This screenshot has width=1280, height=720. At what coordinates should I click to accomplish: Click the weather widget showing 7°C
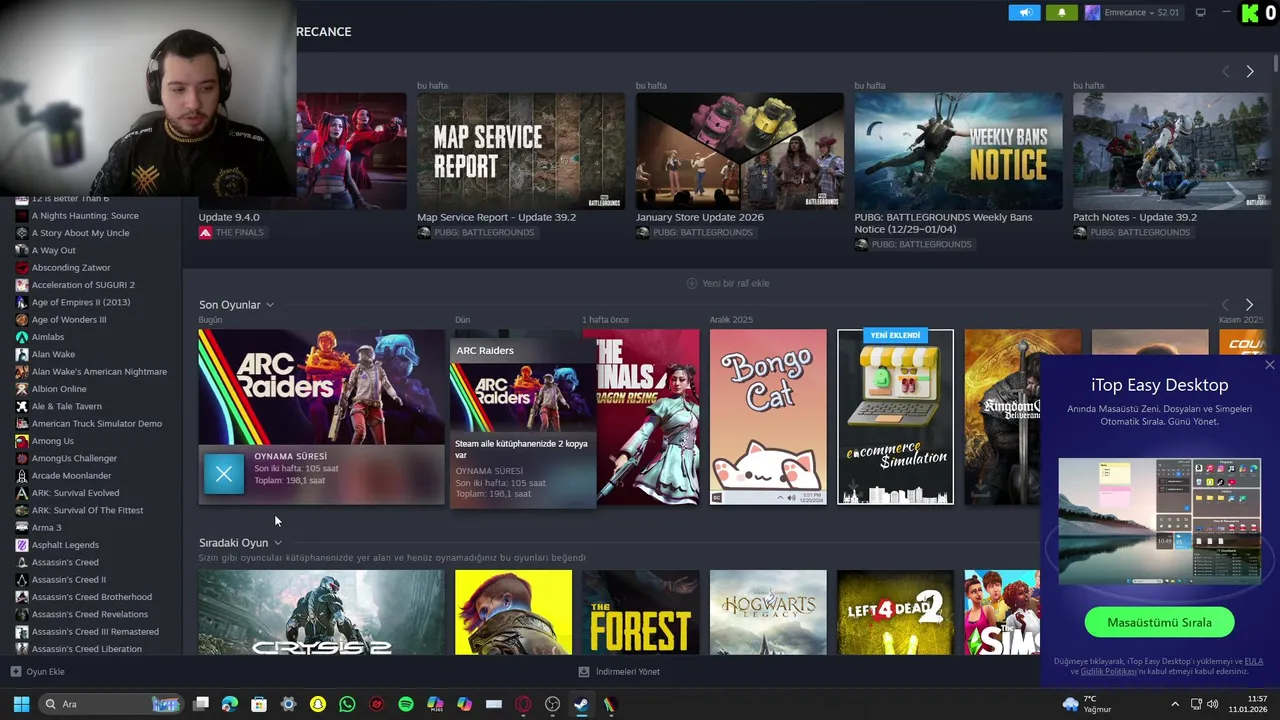(1087, 704)
